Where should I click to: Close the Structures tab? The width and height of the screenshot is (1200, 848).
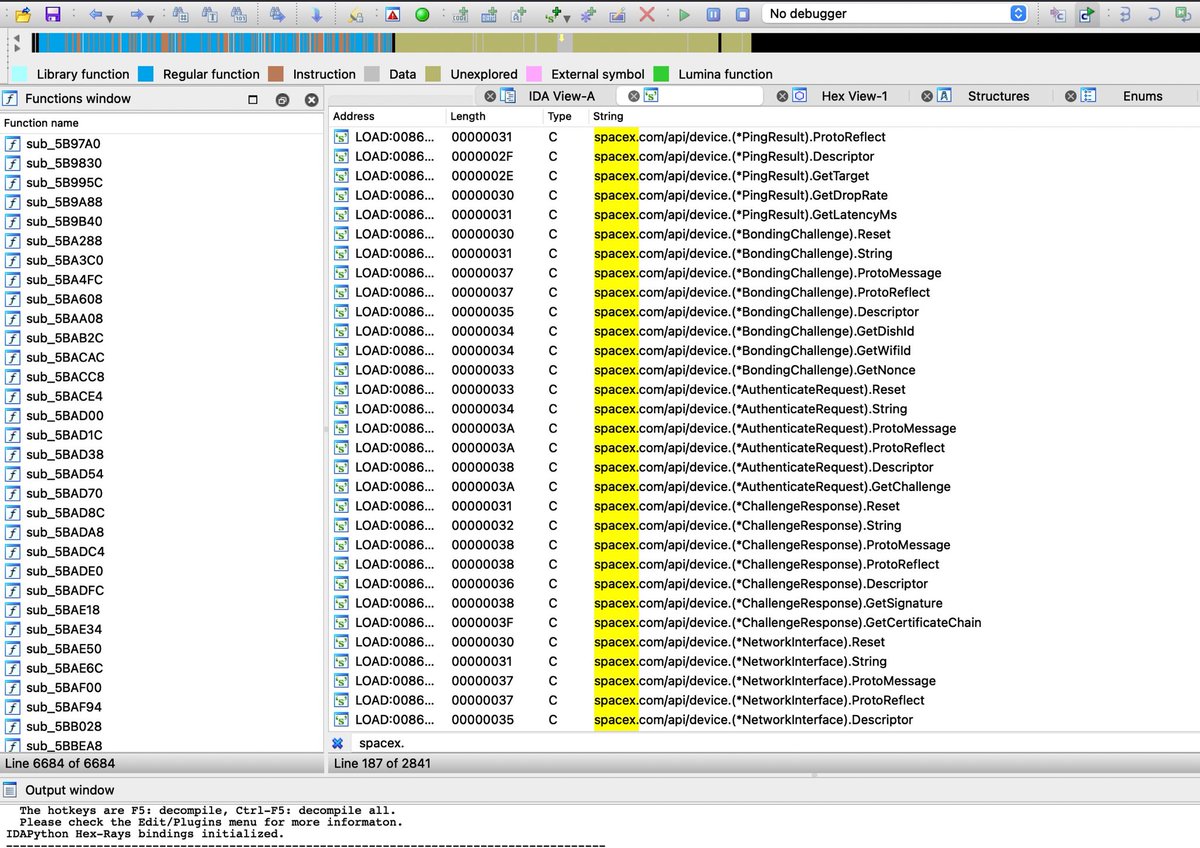coord(928,96)
